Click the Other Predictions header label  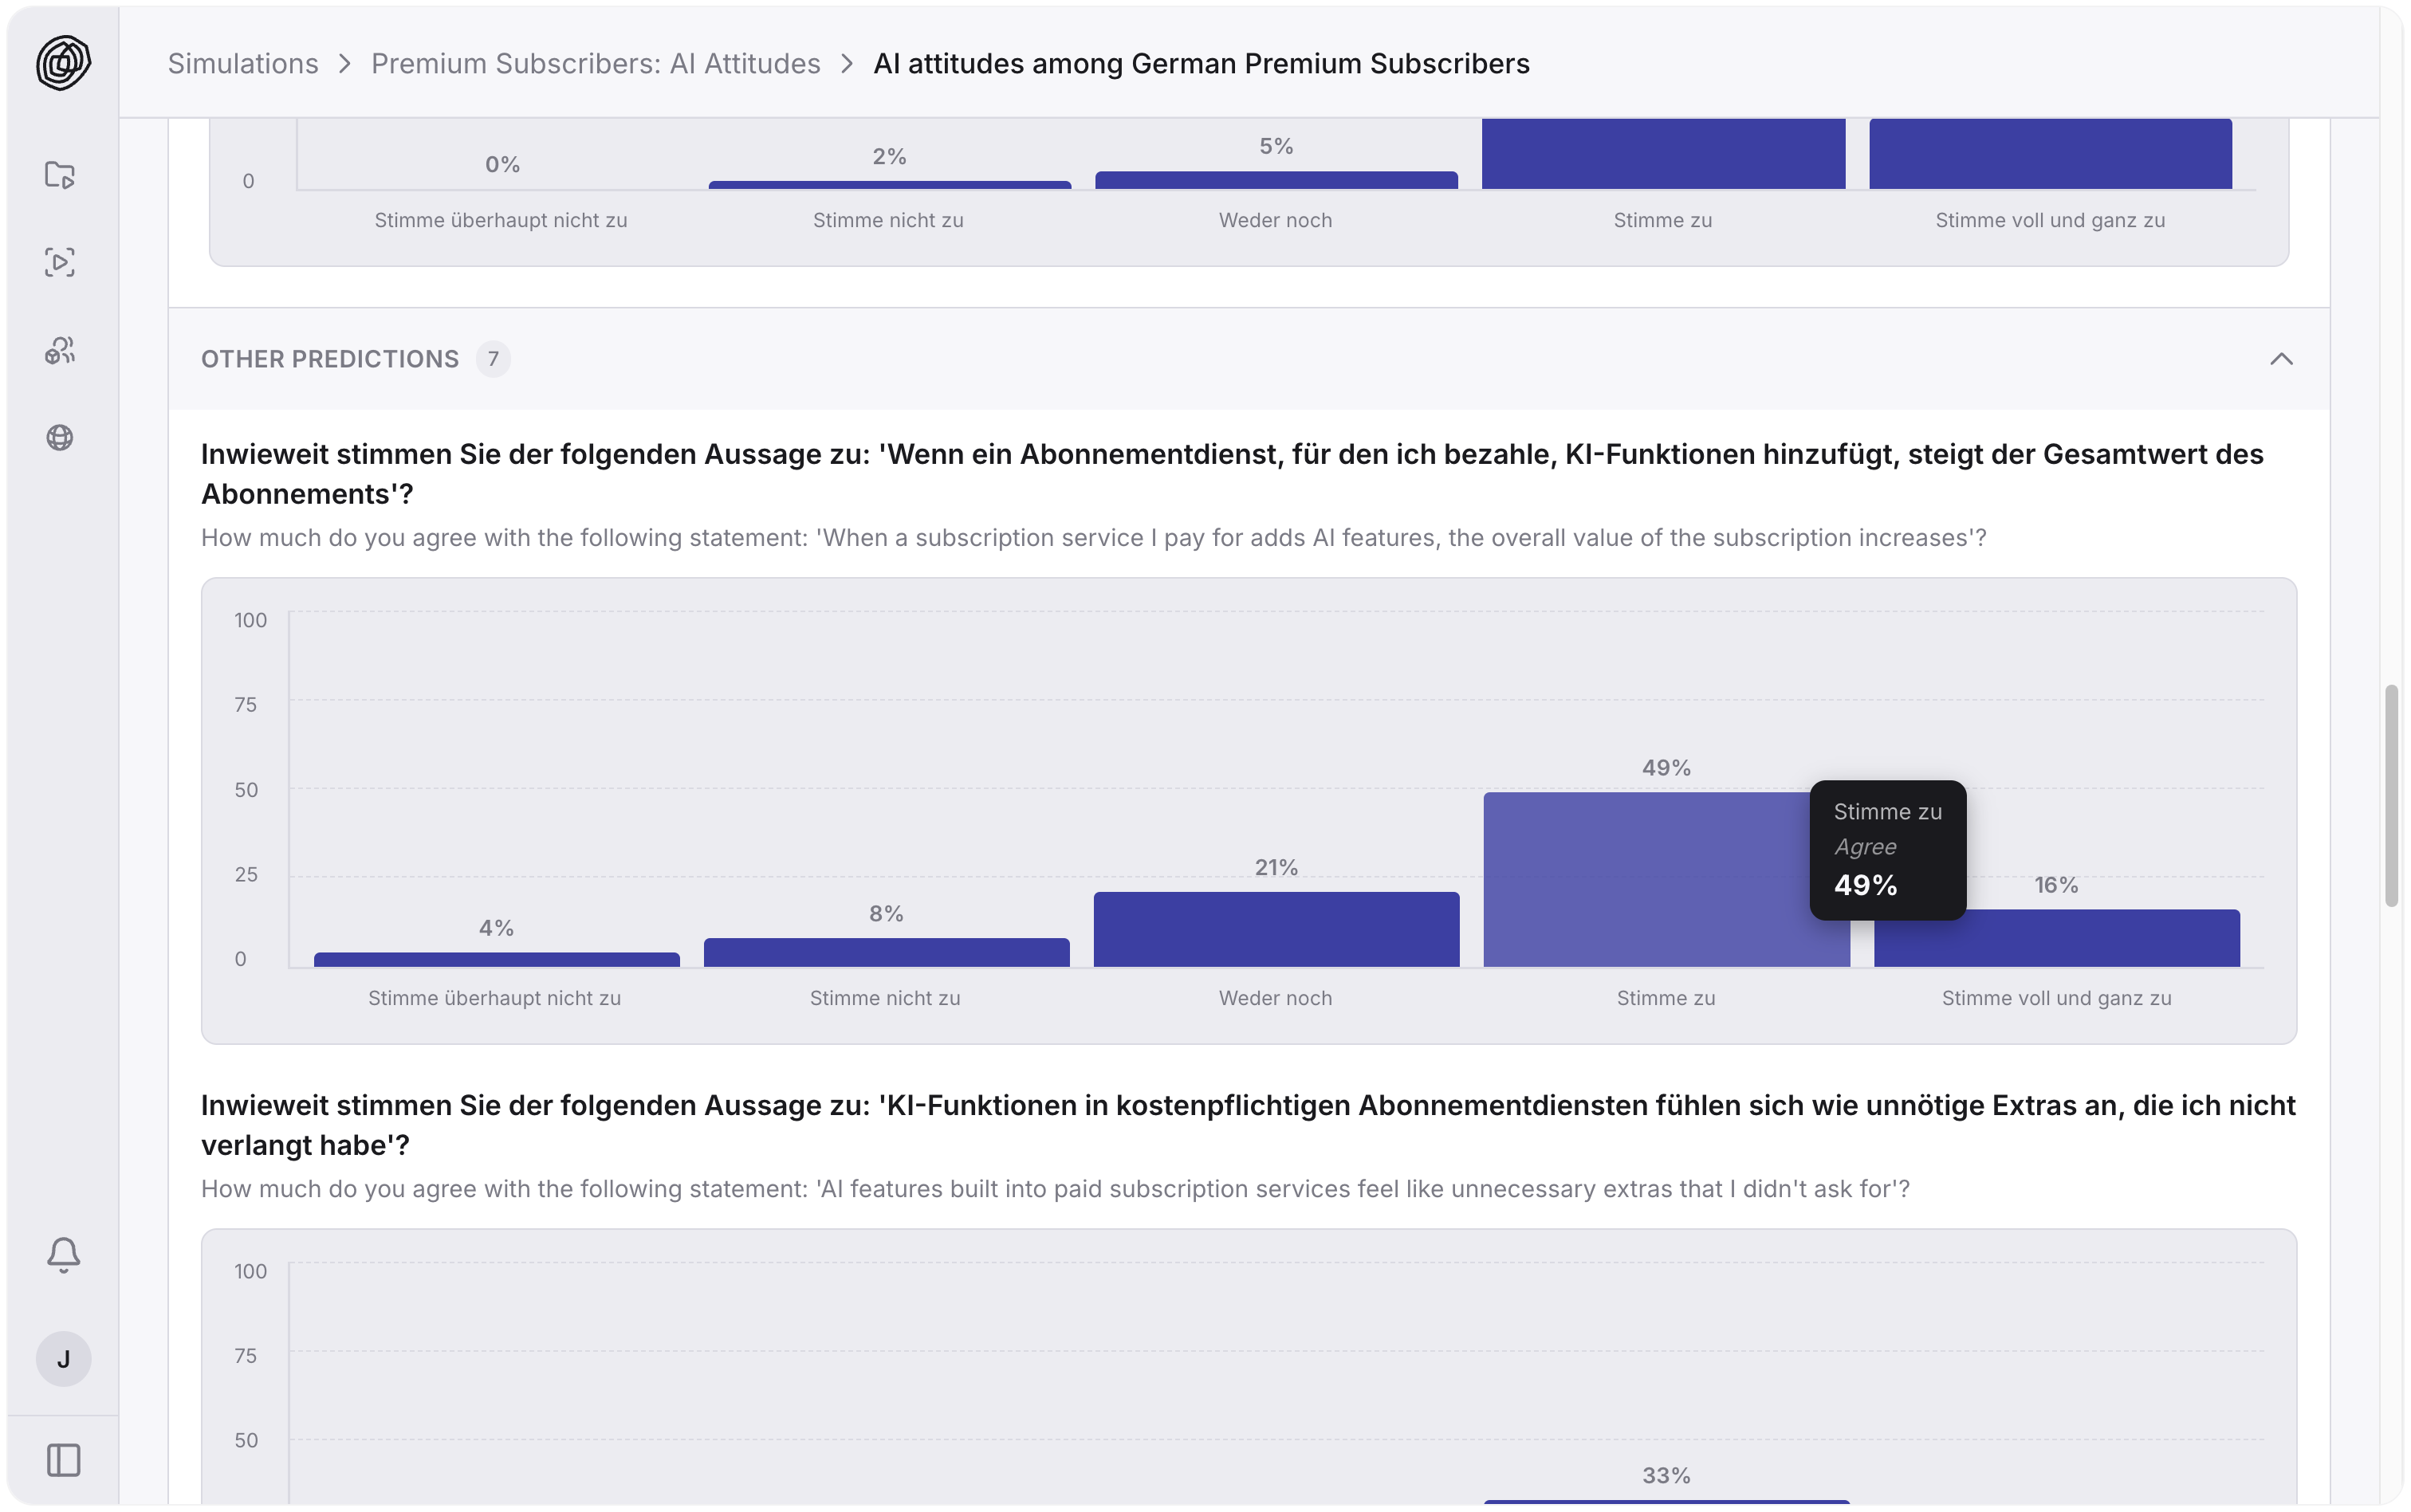(330, 359)
